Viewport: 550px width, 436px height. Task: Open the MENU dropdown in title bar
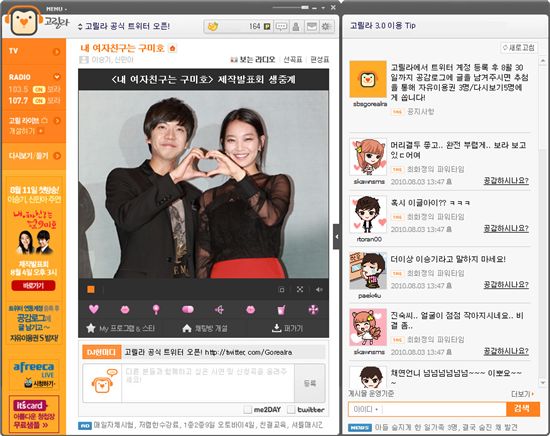(56, 9)
